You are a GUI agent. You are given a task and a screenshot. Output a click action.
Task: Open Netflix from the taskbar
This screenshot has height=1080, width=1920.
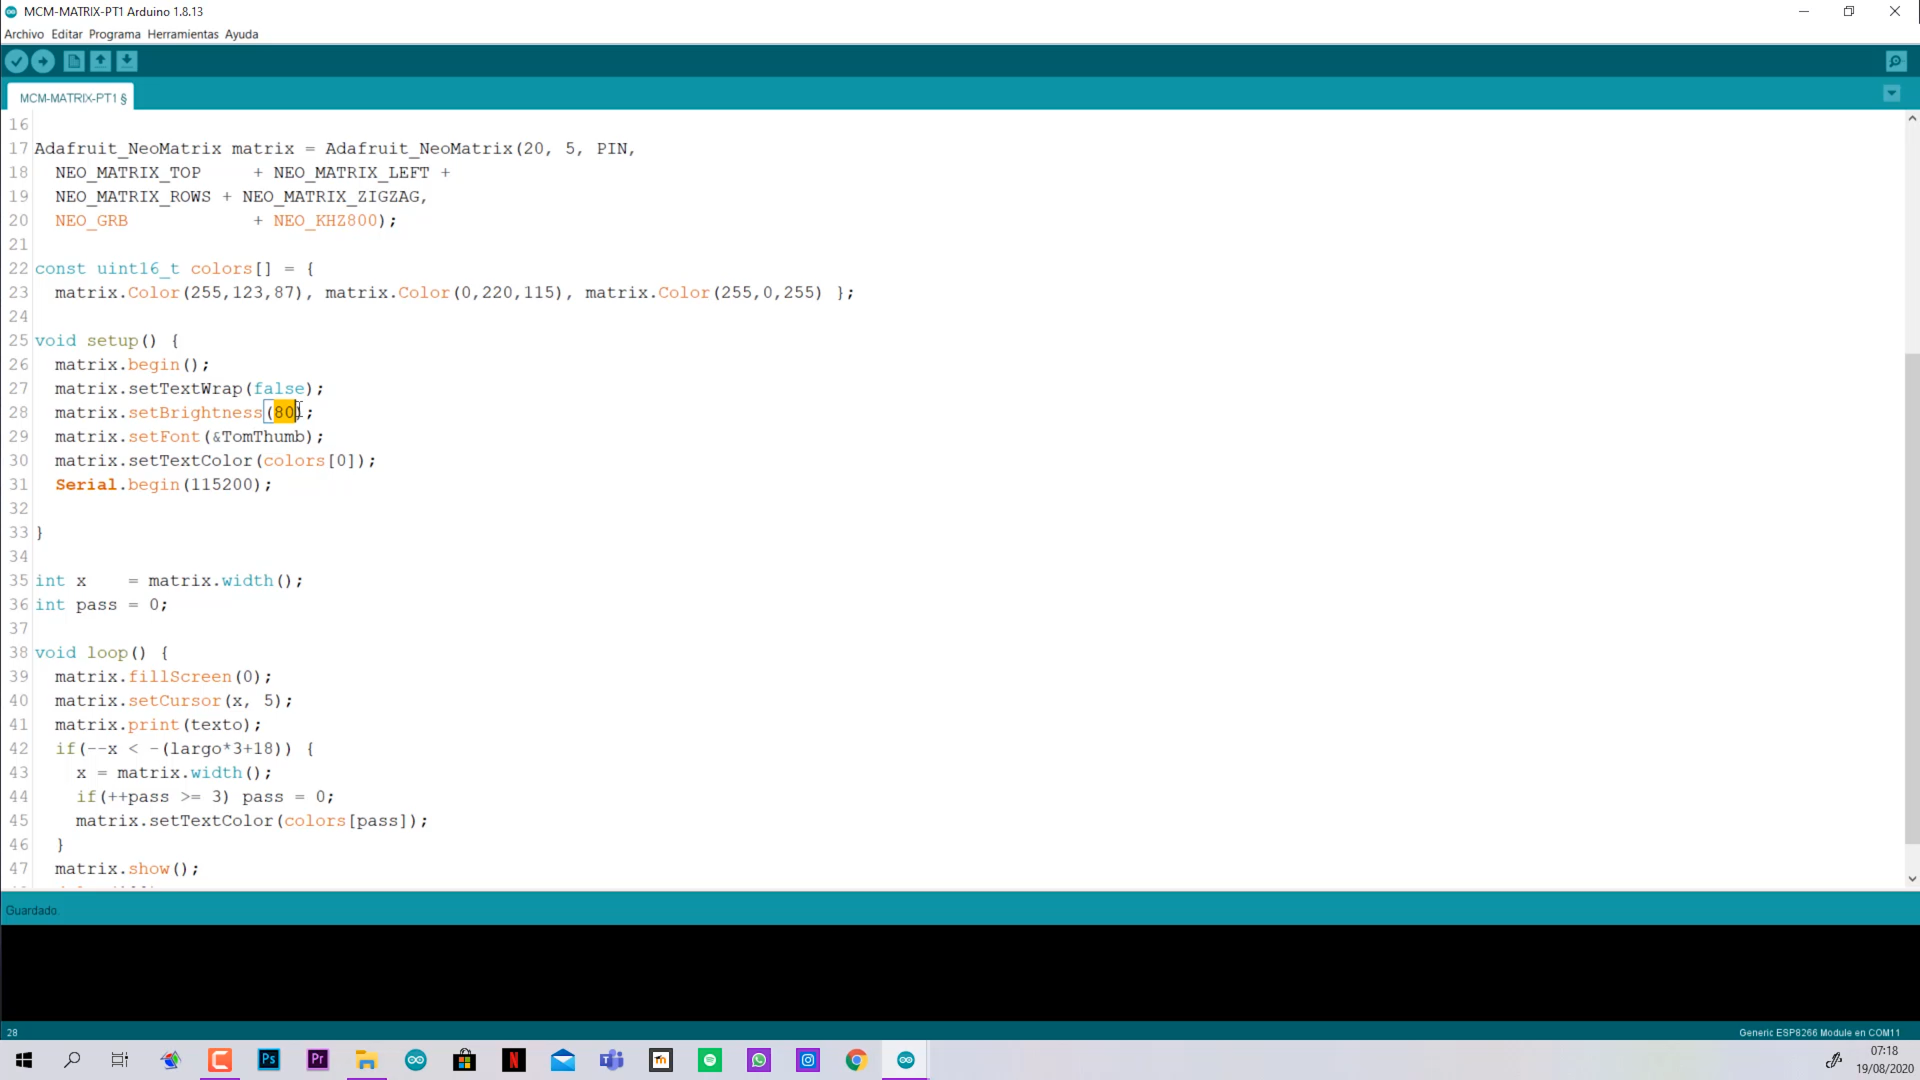[514, 1060]
